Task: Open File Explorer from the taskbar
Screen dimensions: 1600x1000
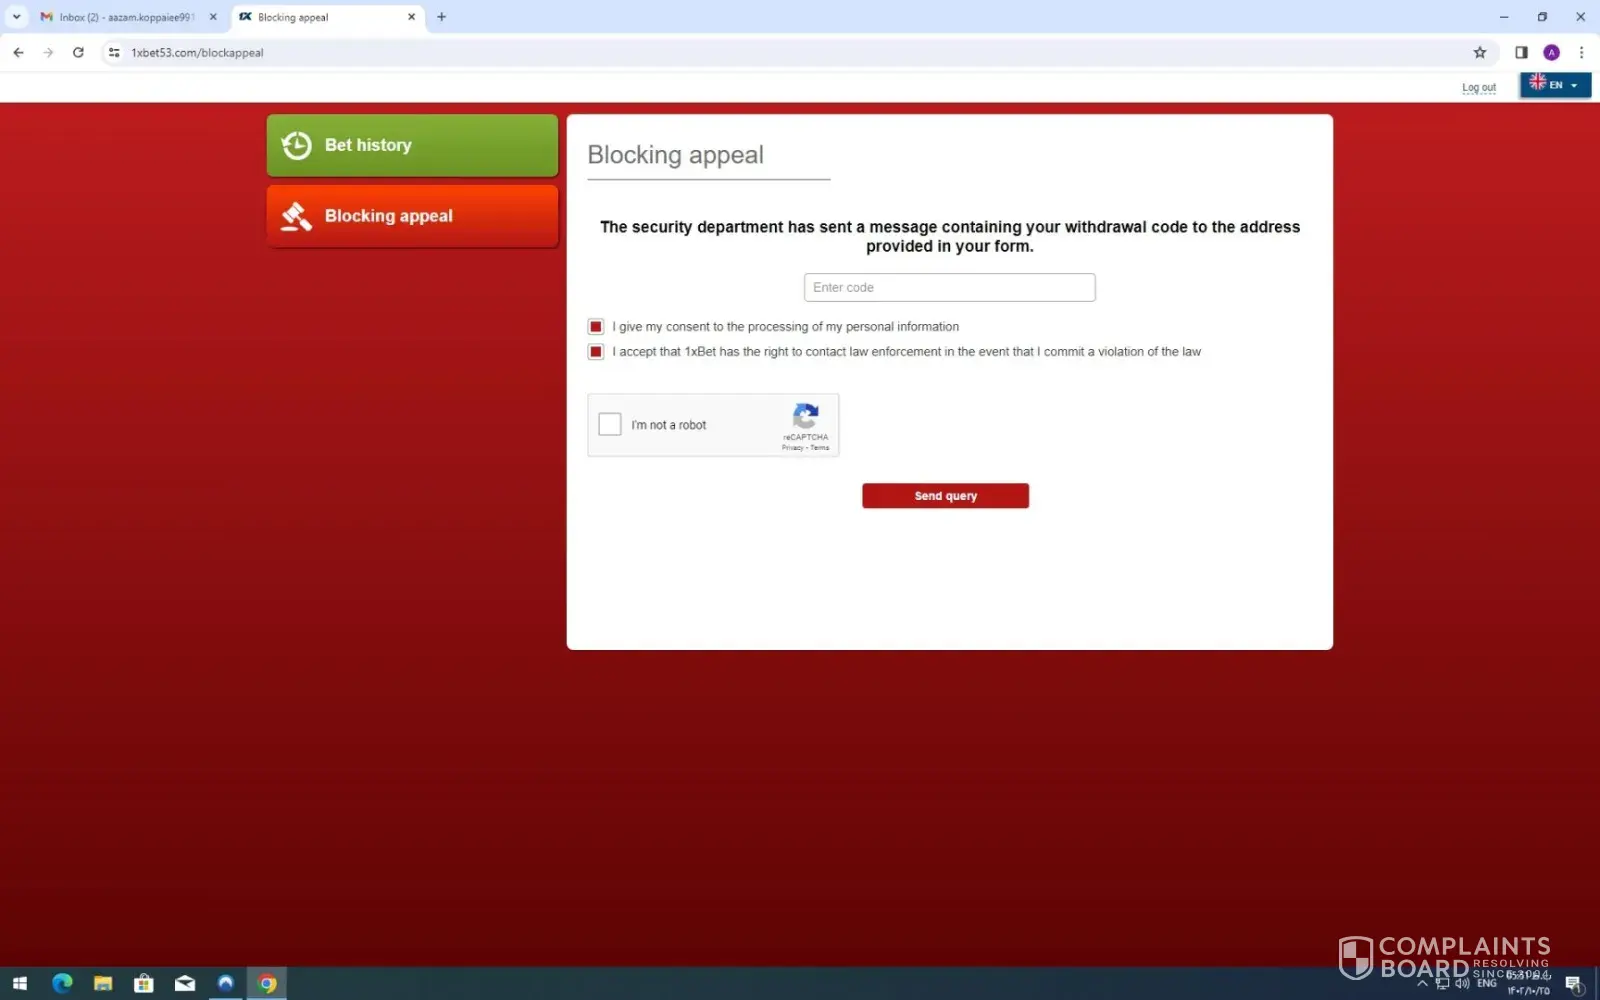Action: point(103,983)
